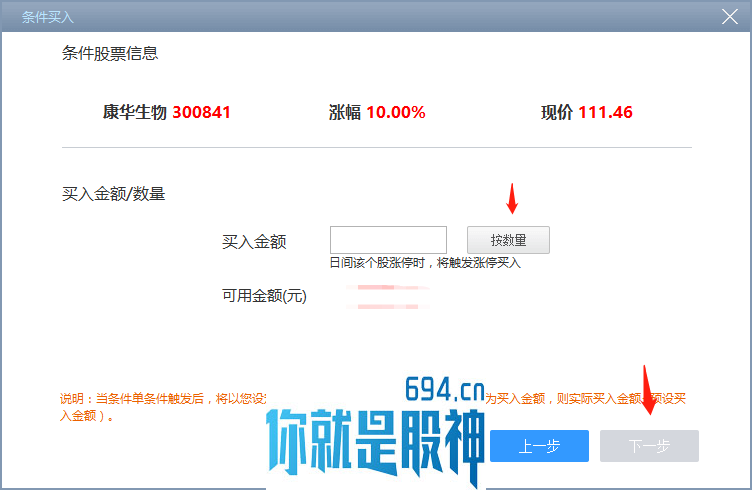Viewport: 752px width, 490px height.
Task: Click the 买入金额 input field
Action: coord(388,240)
